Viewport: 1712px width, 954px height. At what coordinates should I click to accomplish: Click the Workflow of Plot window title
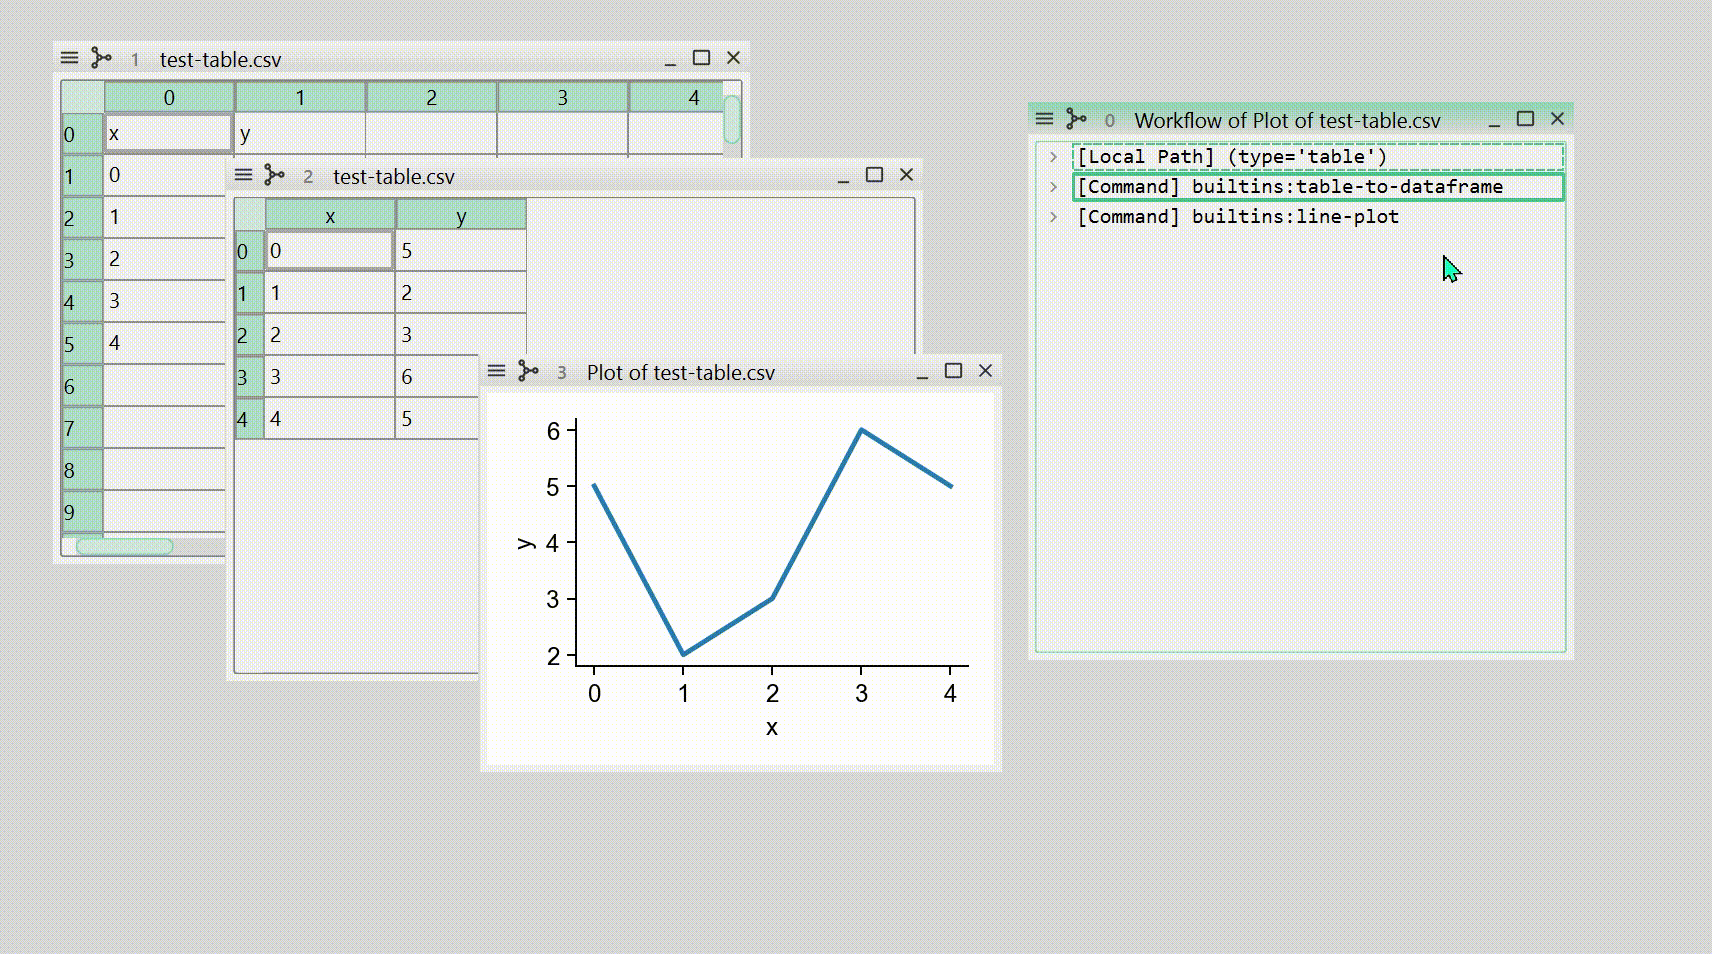click(x=1287, y=120)
